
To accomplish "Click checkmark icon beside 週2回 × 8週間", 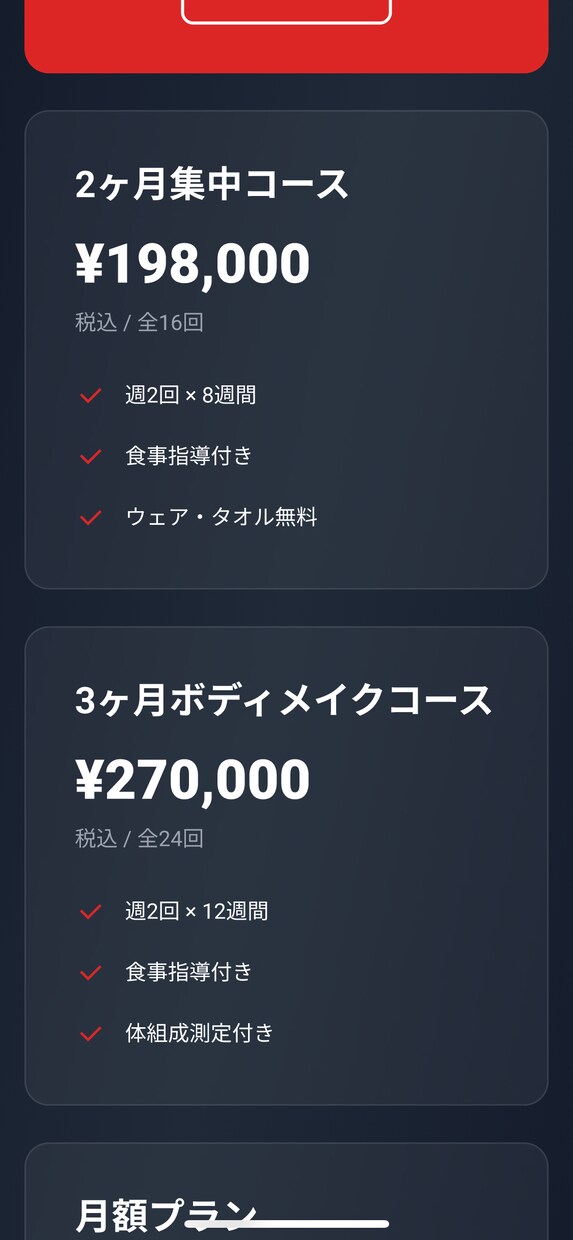I will click(91, 396).
